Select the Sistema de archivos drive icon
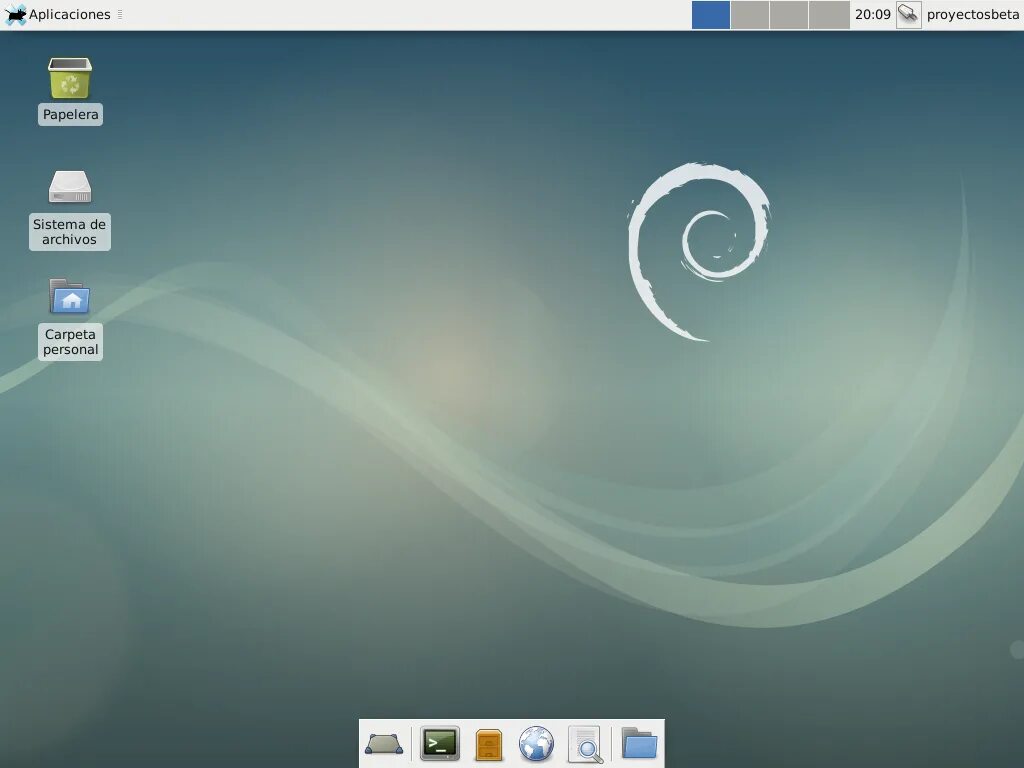The height and width of the screenshot is (768, 1024). tap(70, 187)
